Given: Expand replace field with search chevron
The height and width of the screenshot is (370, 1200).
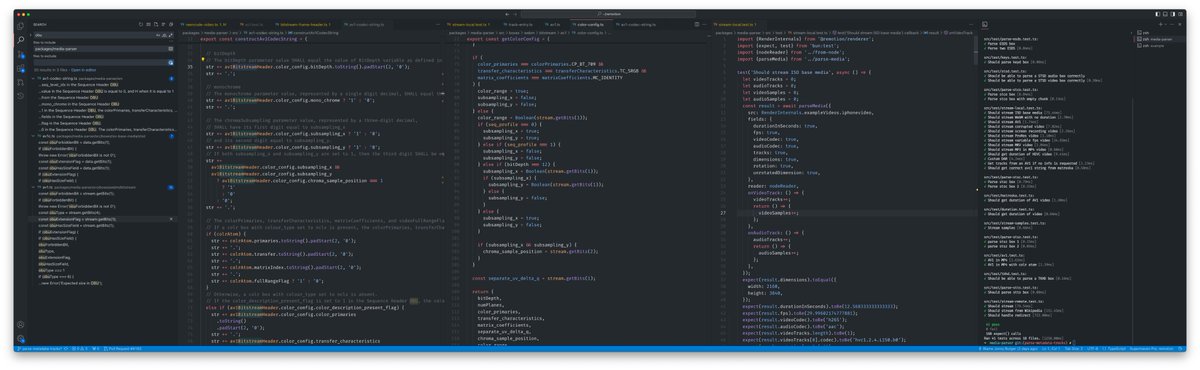Looking at the screenshot, I should click(x=30, y=35).
